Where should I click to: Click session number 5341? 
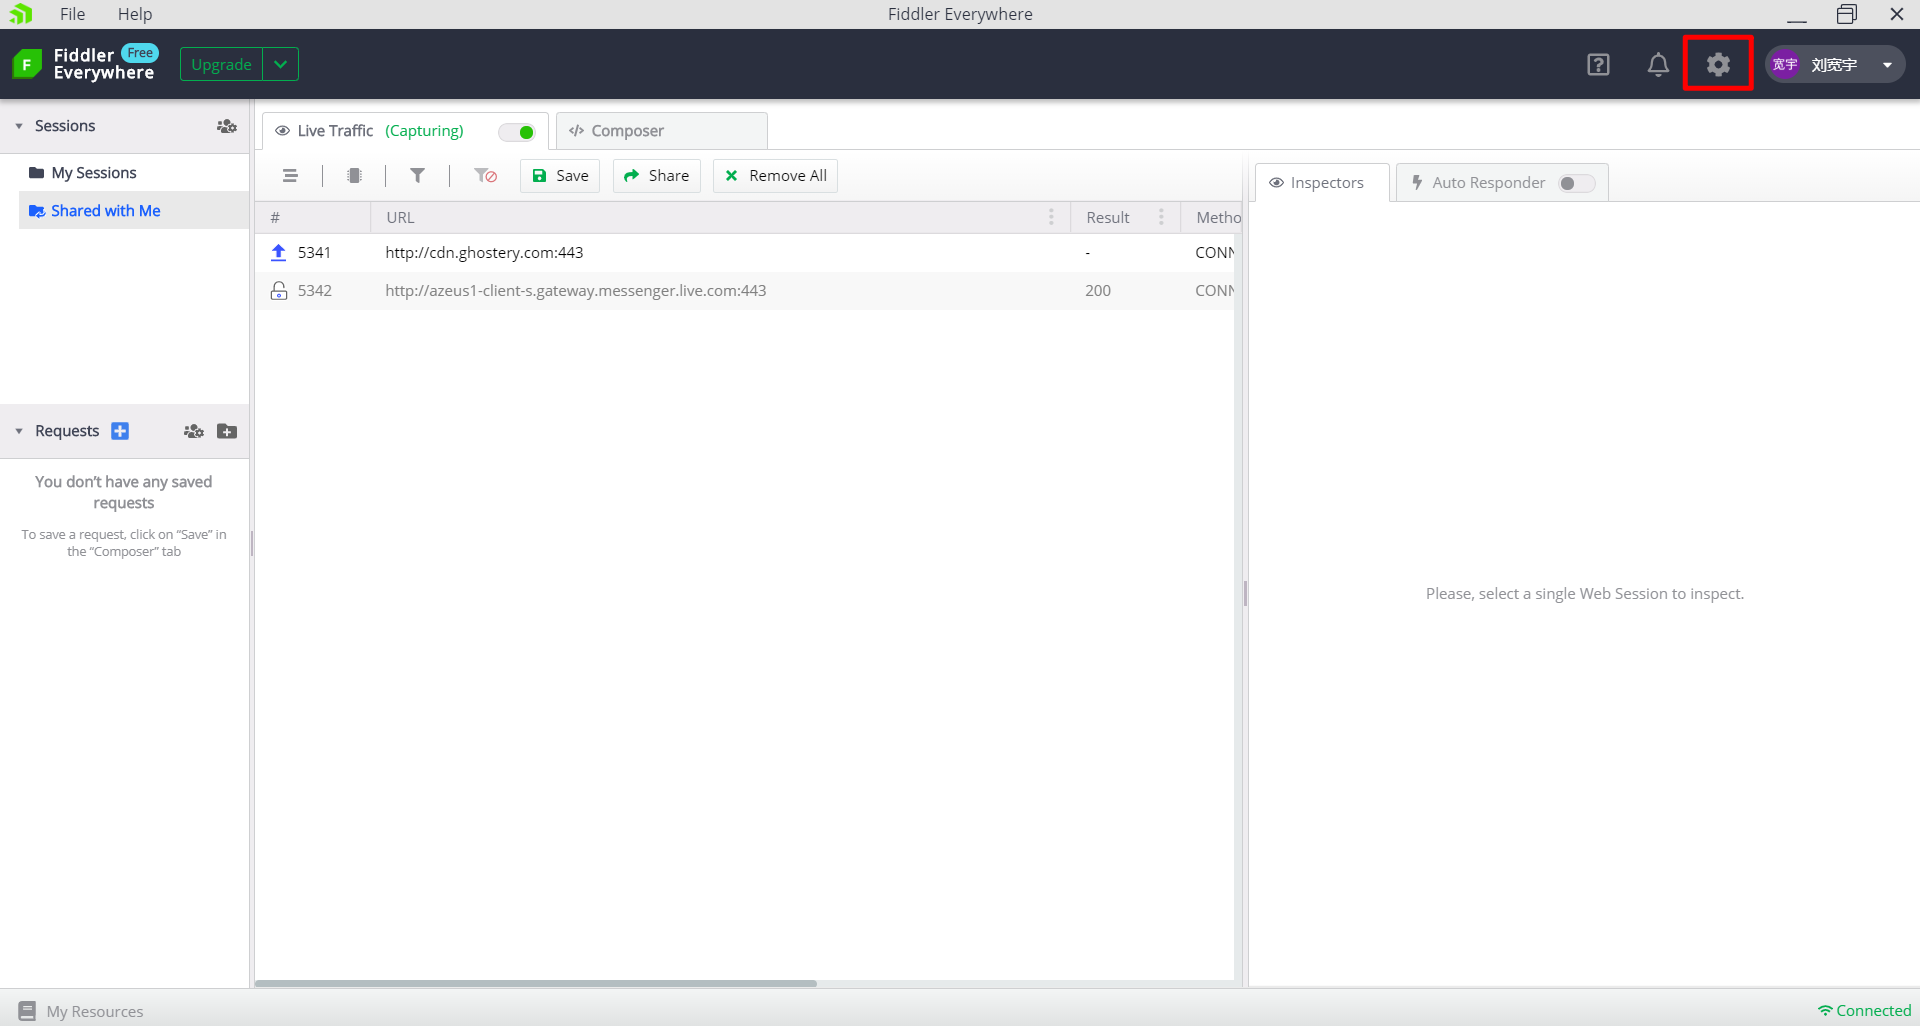tap(314, 253)
